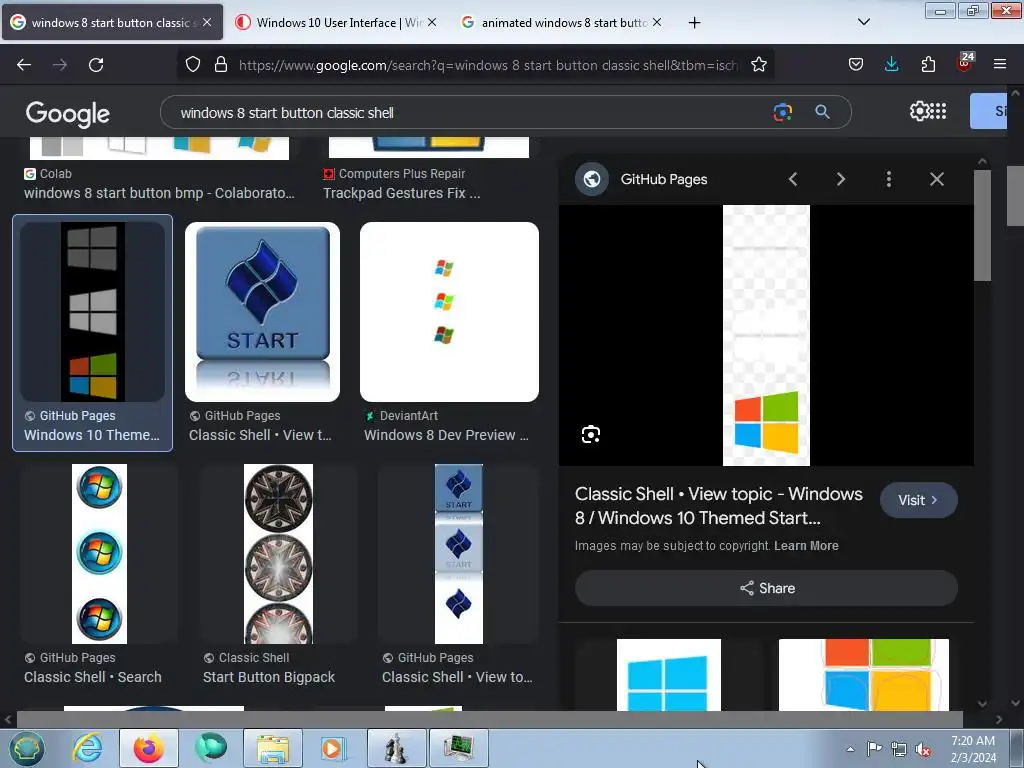Click the muted volume tray icon
This screenshot has height=768, width=1024.
[923, 750]
